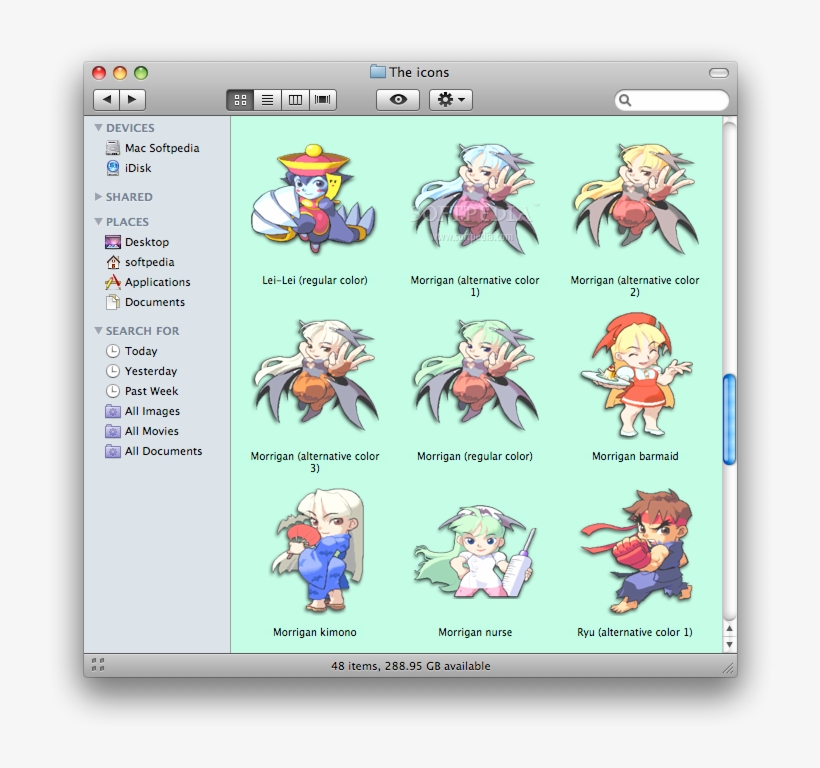The image size is (820, 768).
Task: Expand the SHARED section
Action: 98,197
